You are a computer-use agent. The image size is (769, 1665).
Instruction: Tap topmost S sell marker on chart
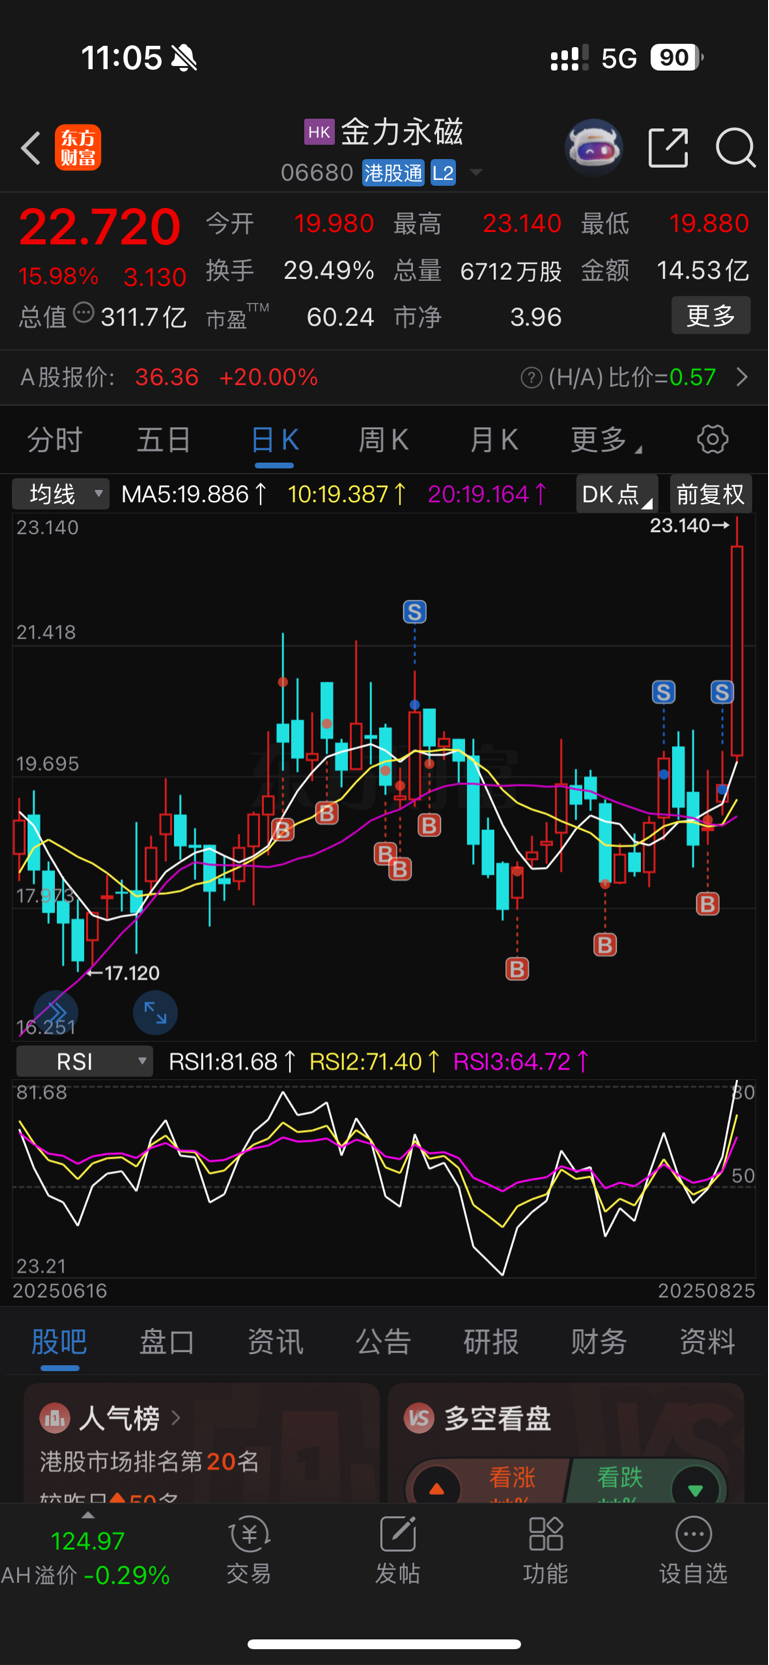coord(415,611)
